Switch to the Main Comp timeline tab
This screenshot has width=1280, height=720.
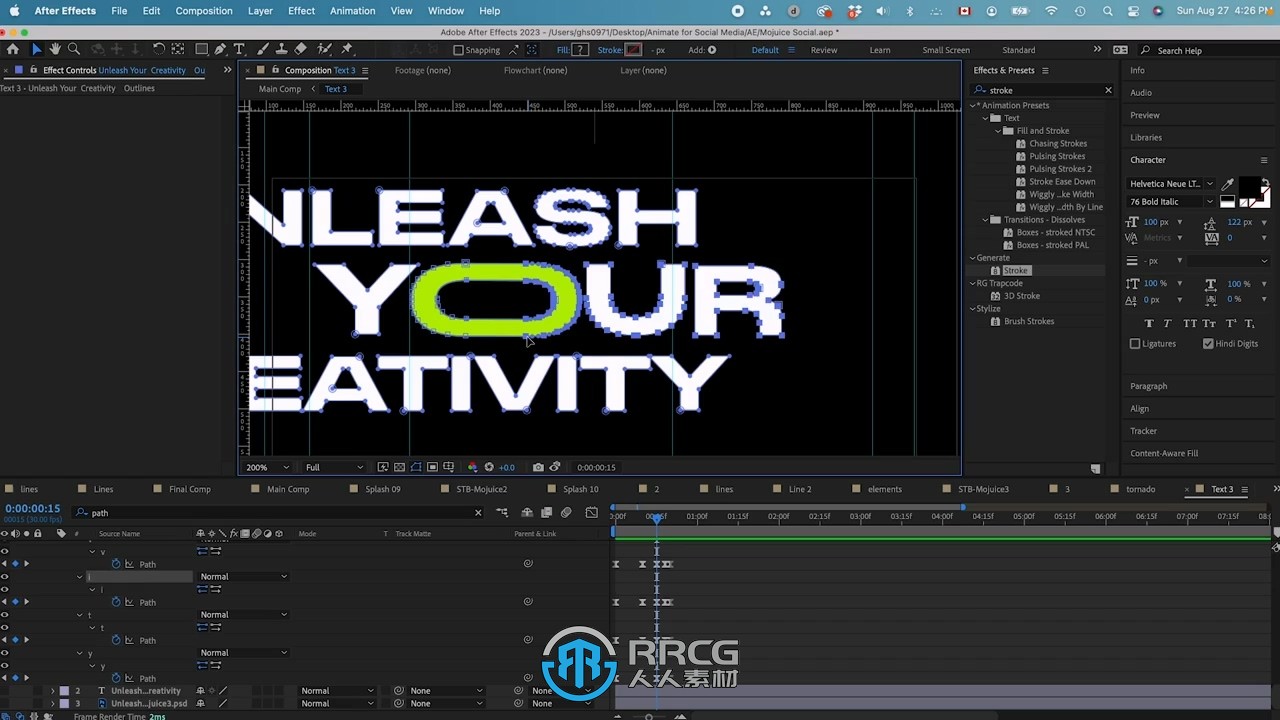pyautogui.click(x=288, y=489)
